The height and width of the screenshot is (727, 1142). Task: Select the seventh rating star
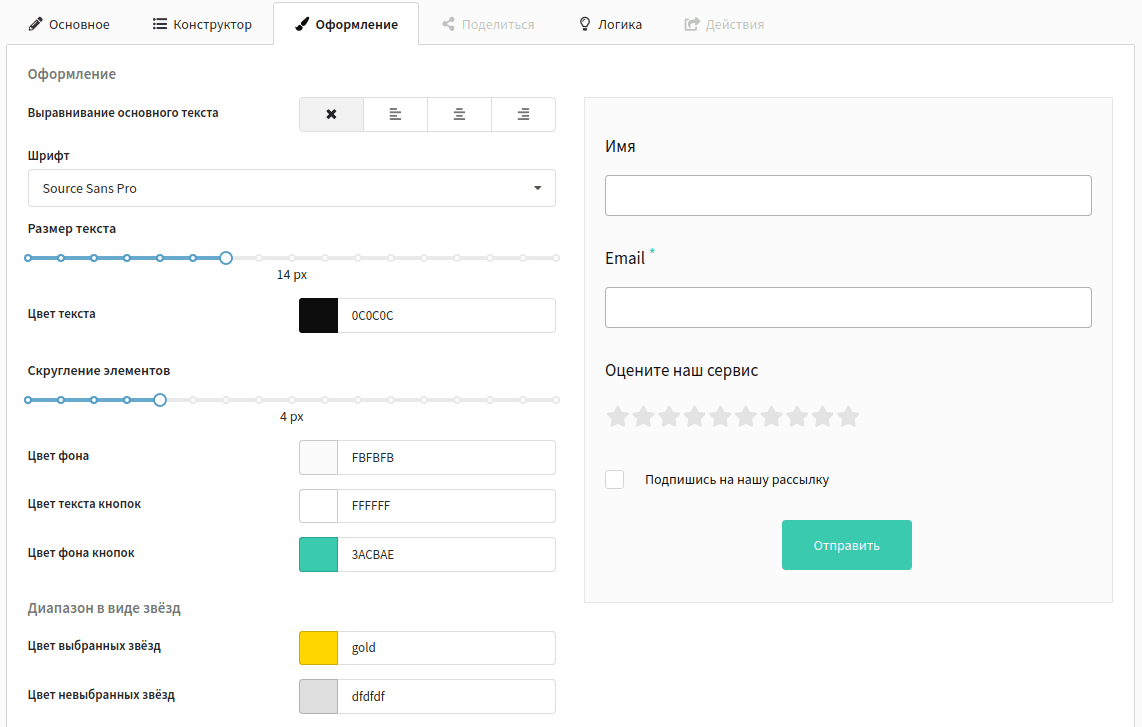[771, 417]
